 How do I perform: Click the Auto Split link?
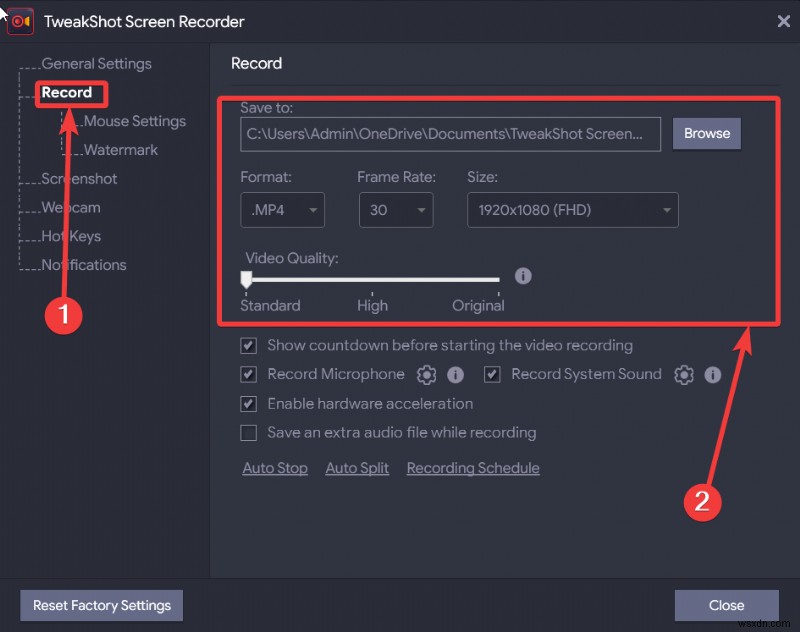(x=357, y=467)
